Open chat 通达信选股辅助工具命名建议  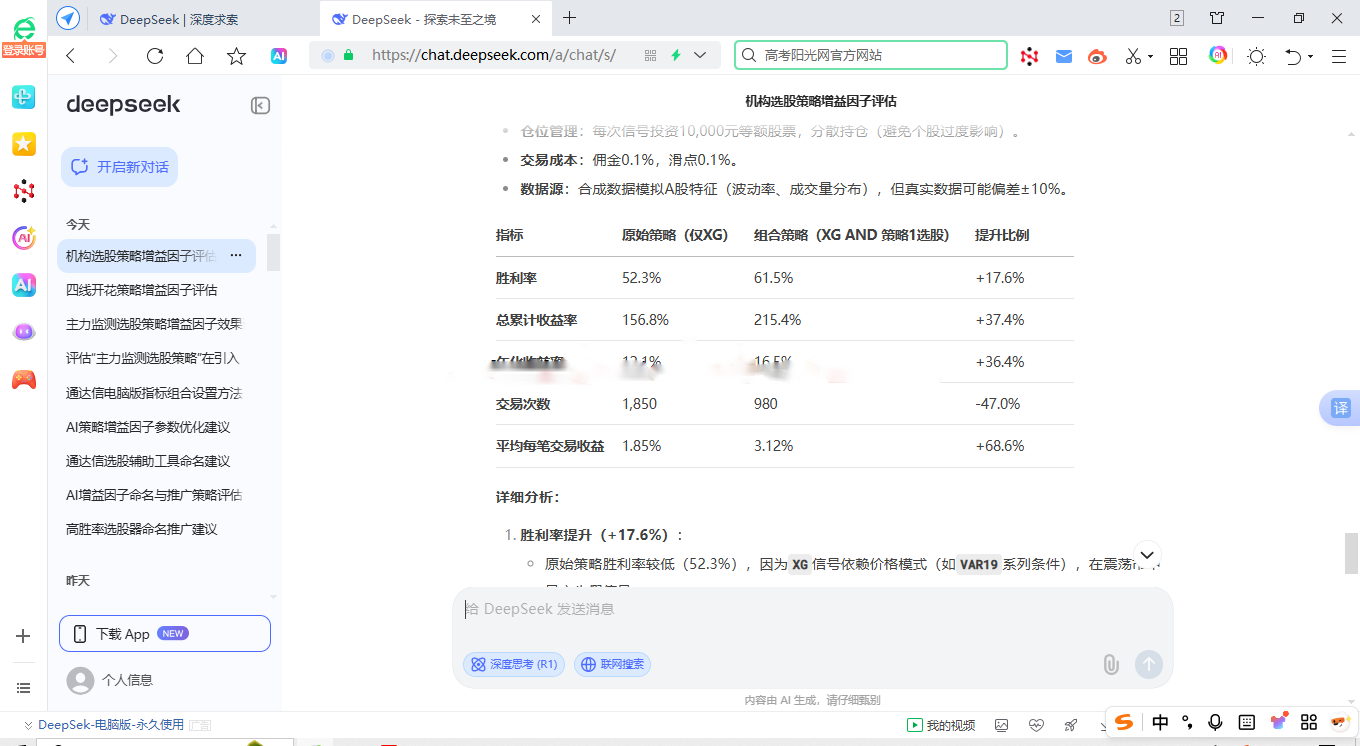point(148,461)
